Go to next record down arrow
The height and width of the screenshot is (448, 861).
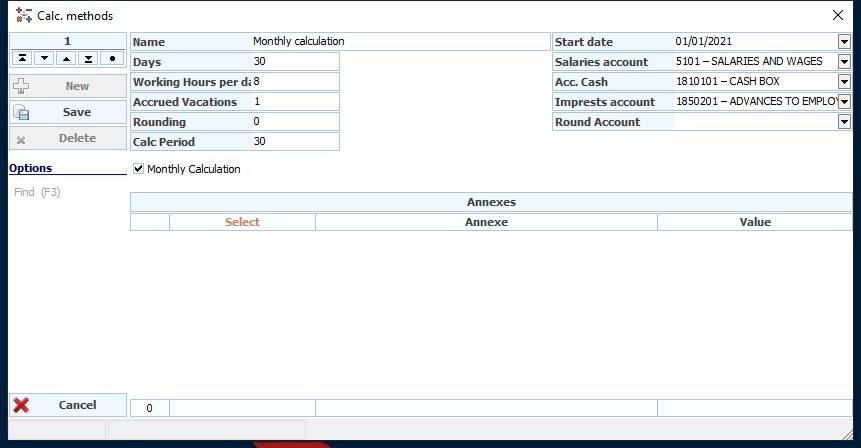tap(44, 58)
